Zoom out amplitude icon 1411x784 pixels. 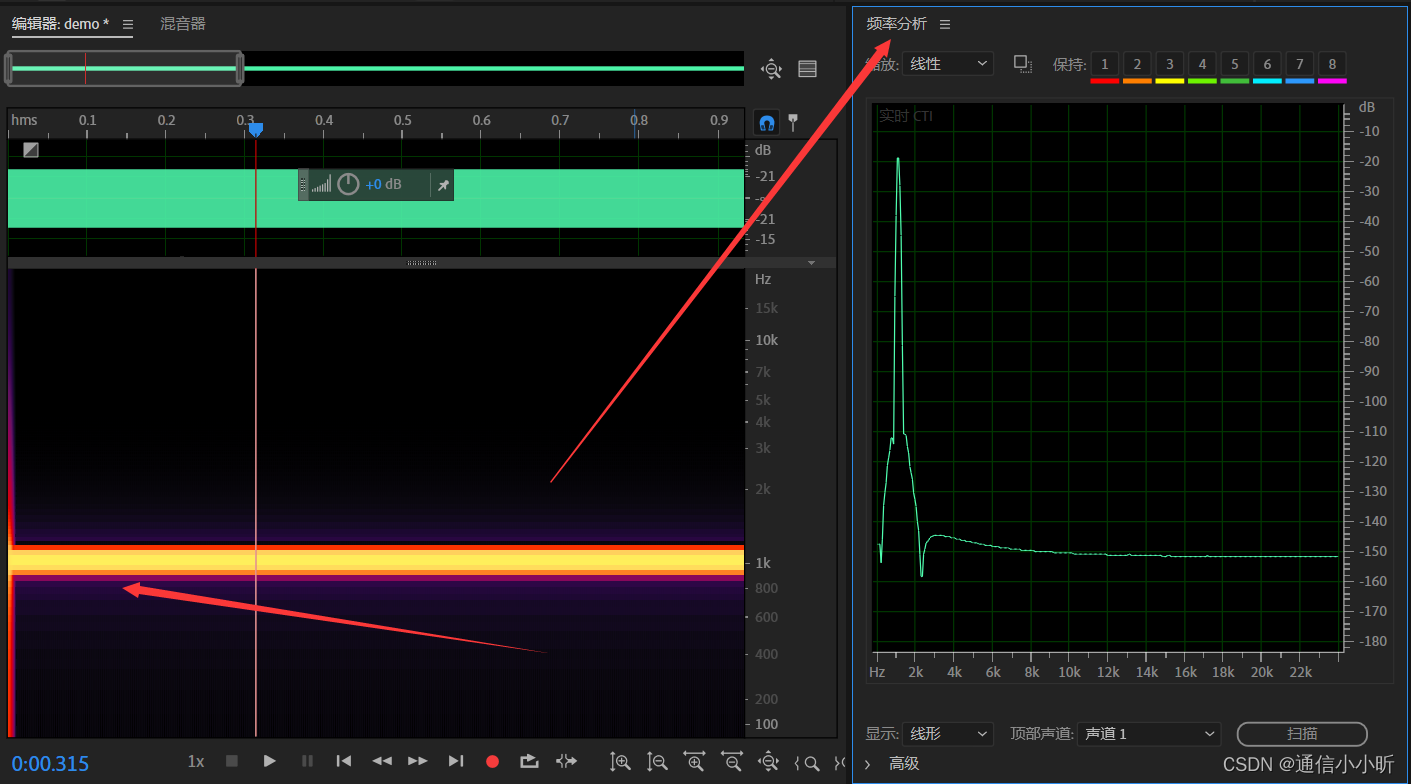click(657, 762)
